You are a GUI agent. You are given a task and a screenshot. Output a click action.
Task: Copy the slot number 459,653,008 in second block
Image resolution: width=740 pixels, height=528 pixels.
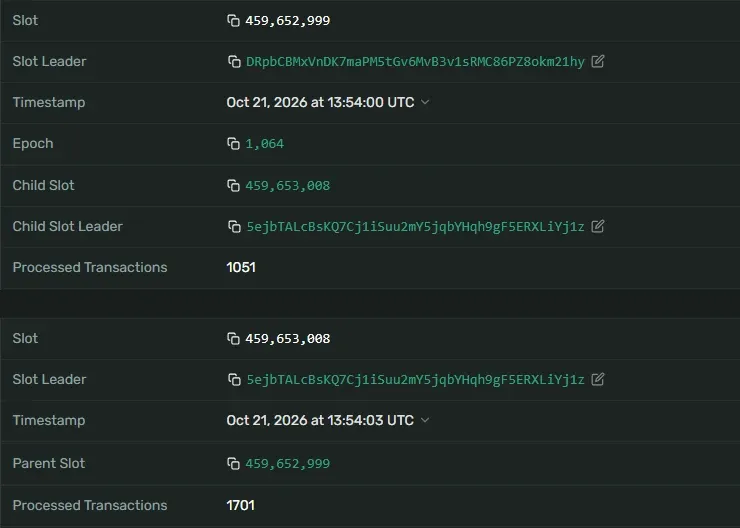point(233,339)
